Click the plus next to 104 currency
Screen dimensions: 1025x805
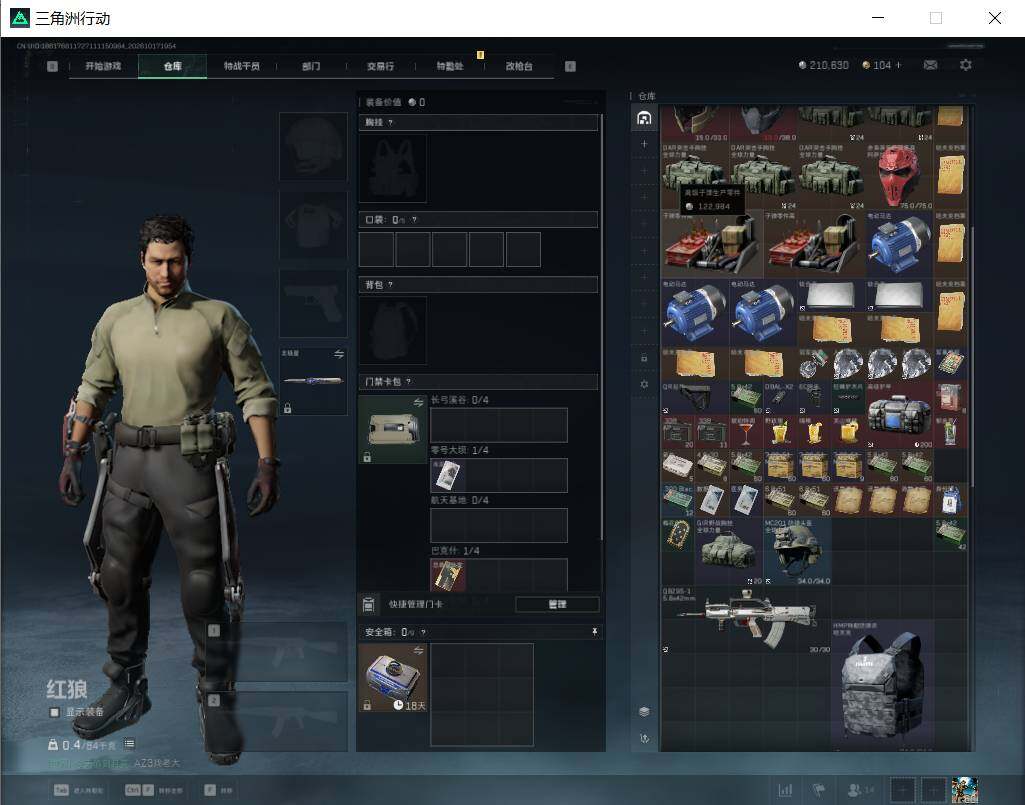click(898, 65)
